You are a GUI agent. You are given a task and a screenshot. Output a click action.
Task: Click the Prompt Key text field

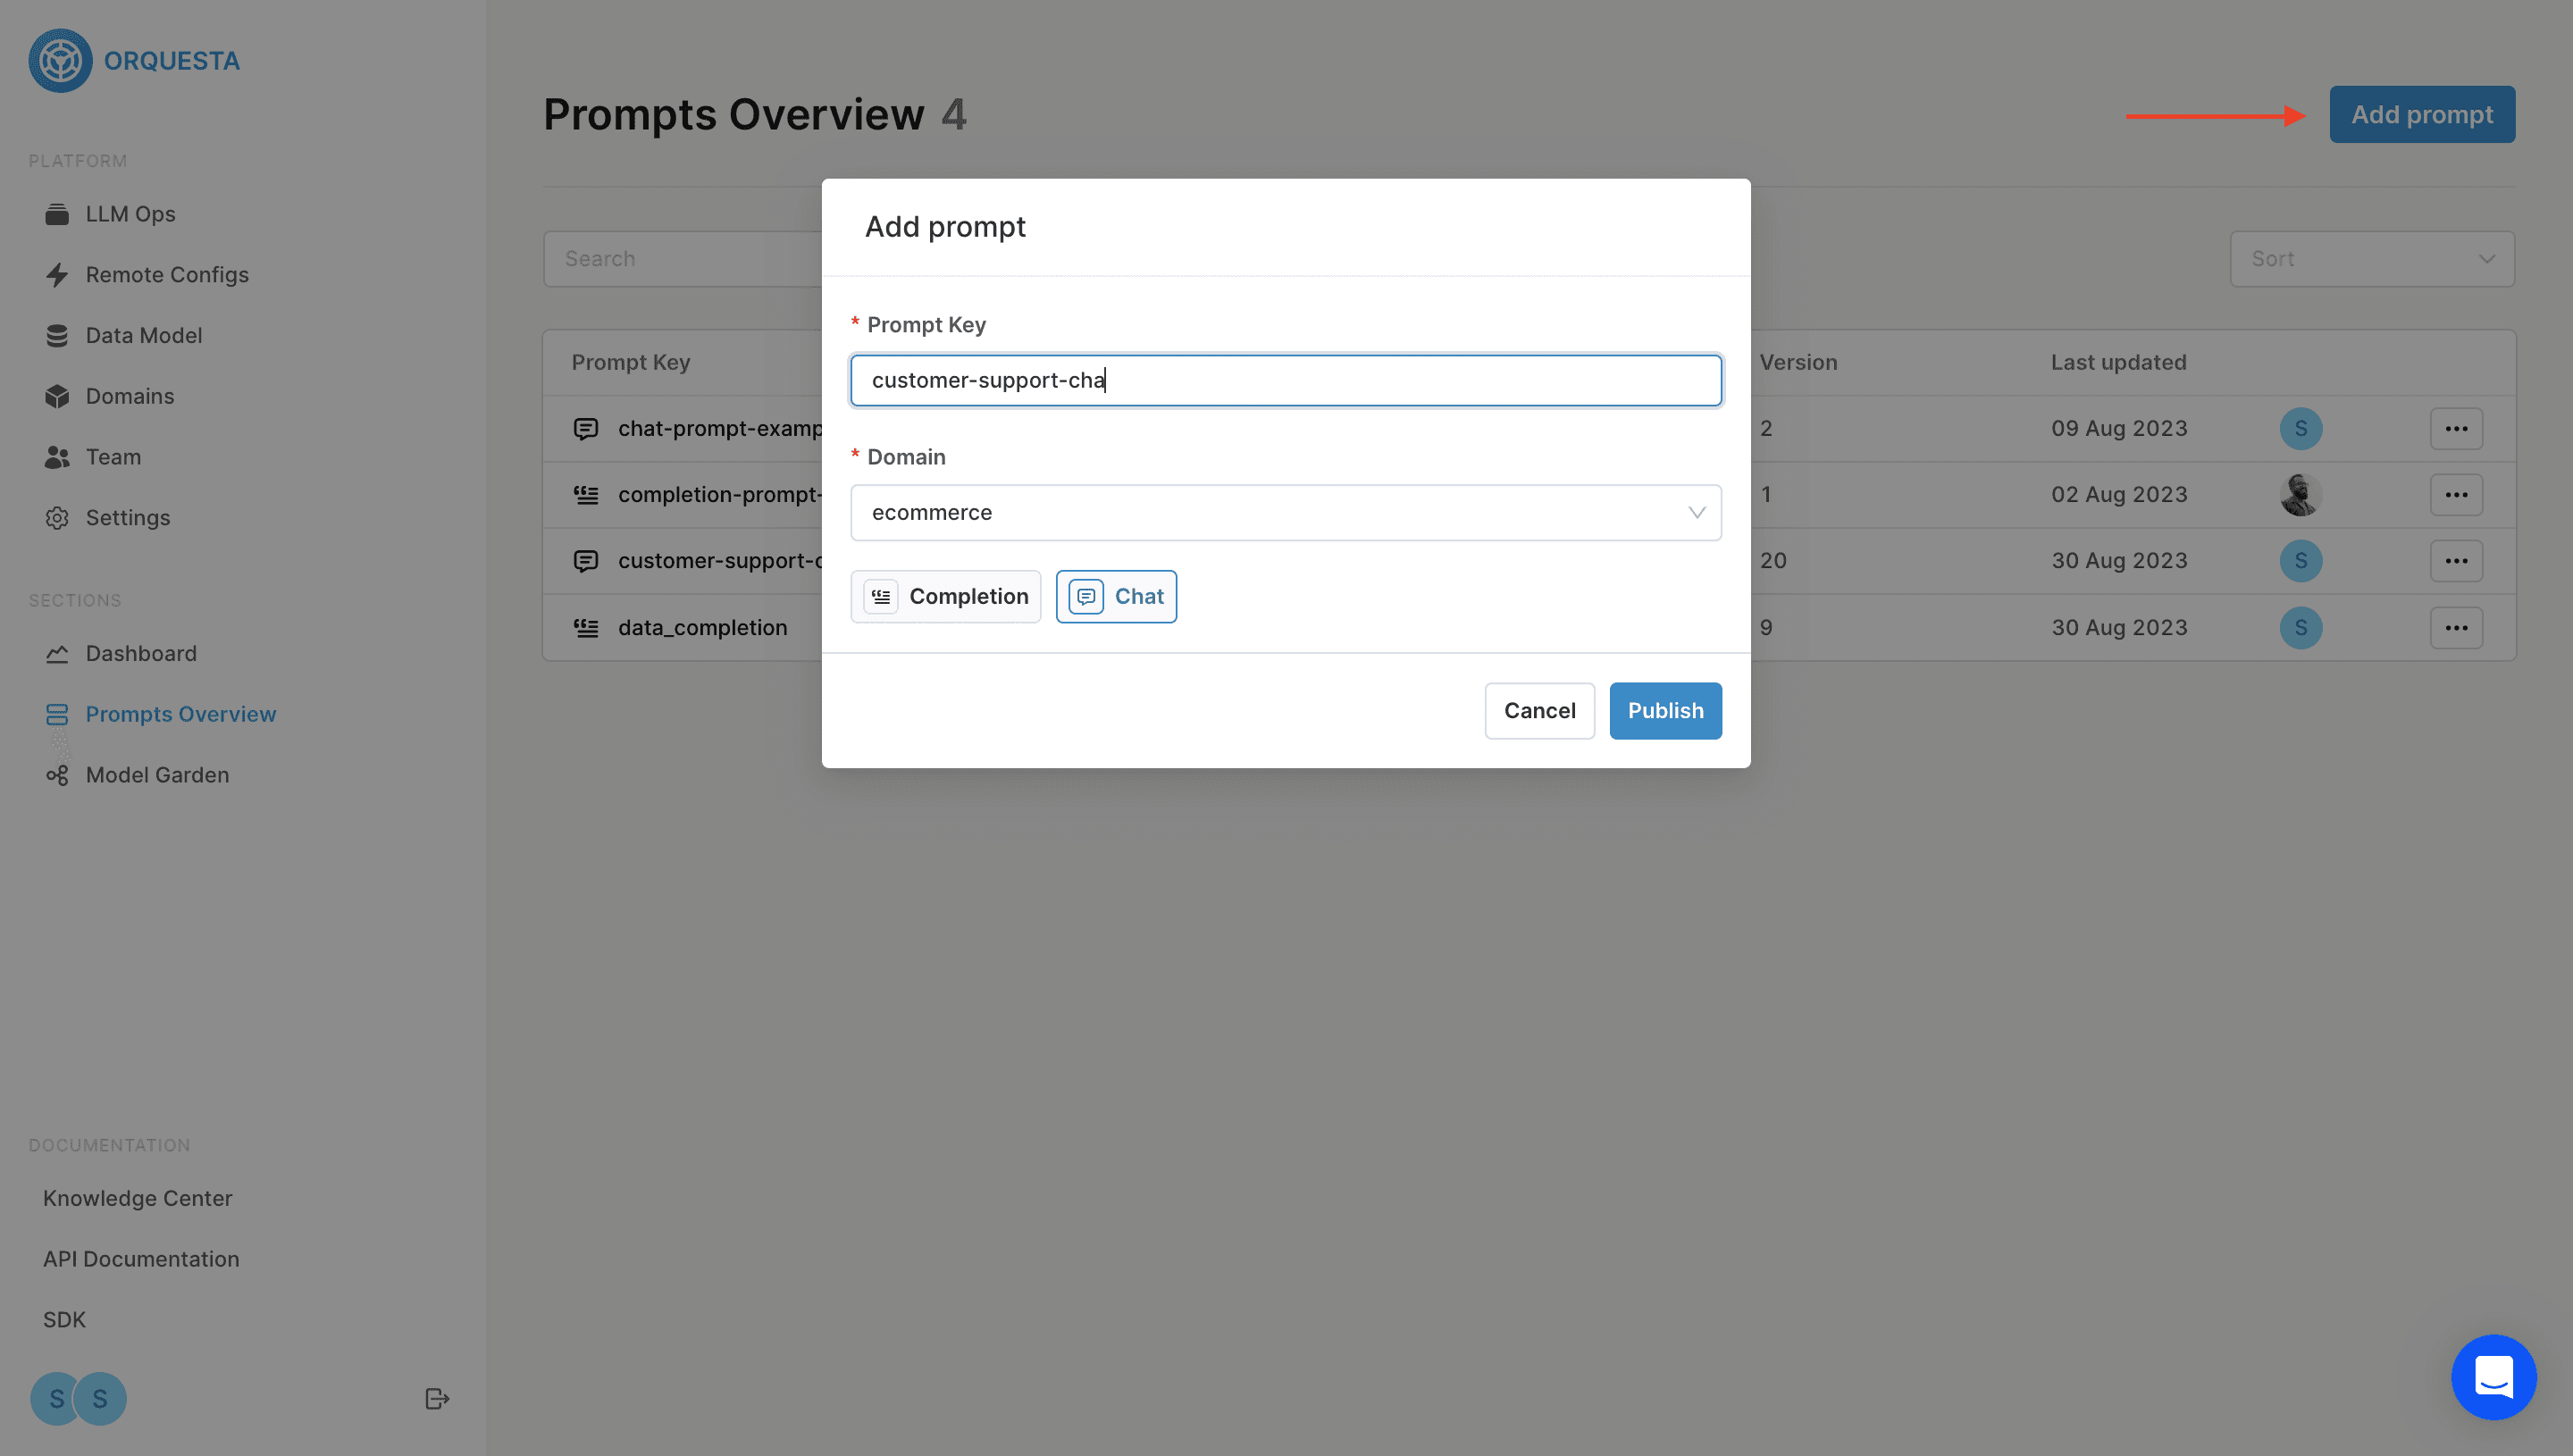coord(1285,380)
